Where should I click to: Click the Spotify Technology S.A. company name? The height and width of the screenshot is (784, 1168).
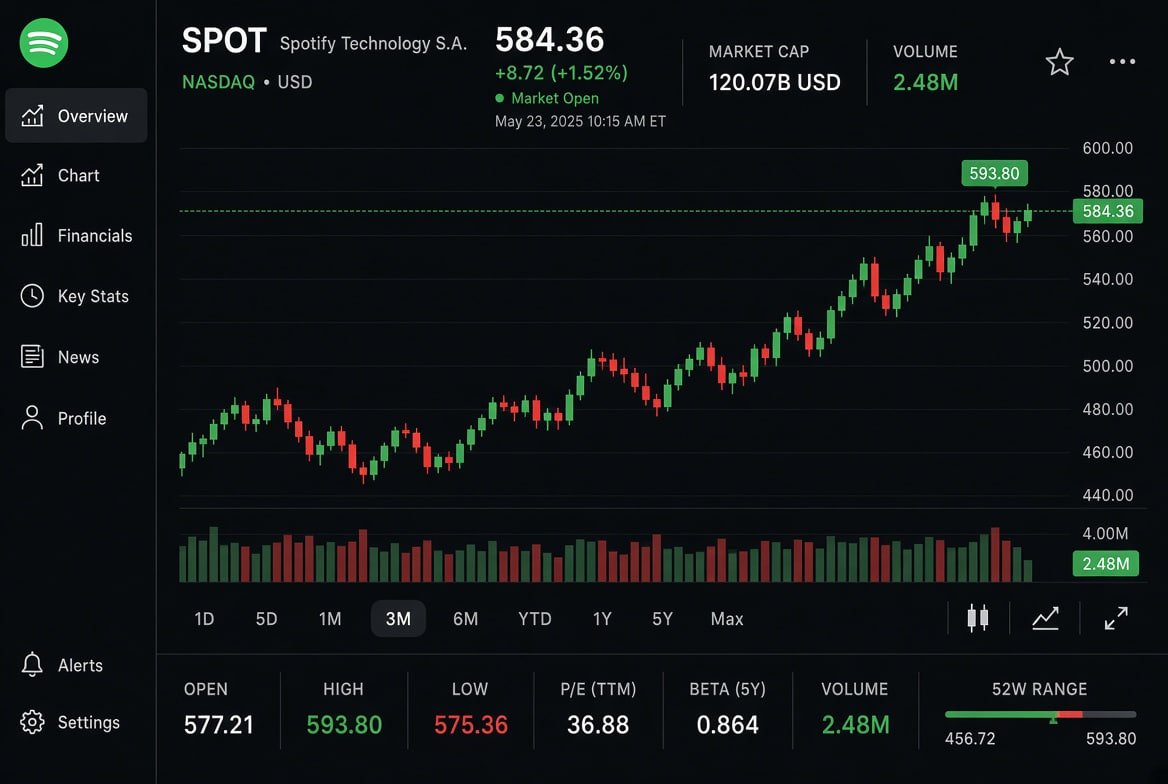pos(373,43)
